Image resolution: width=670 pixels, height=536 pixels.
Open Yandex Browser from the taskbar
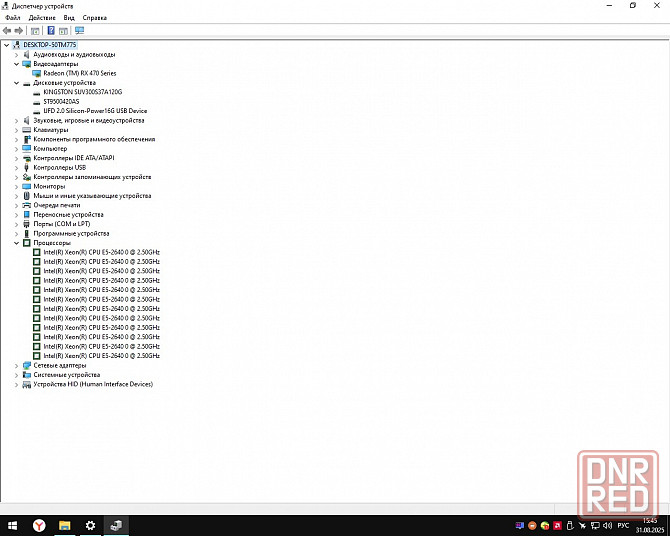pos(38,525)
